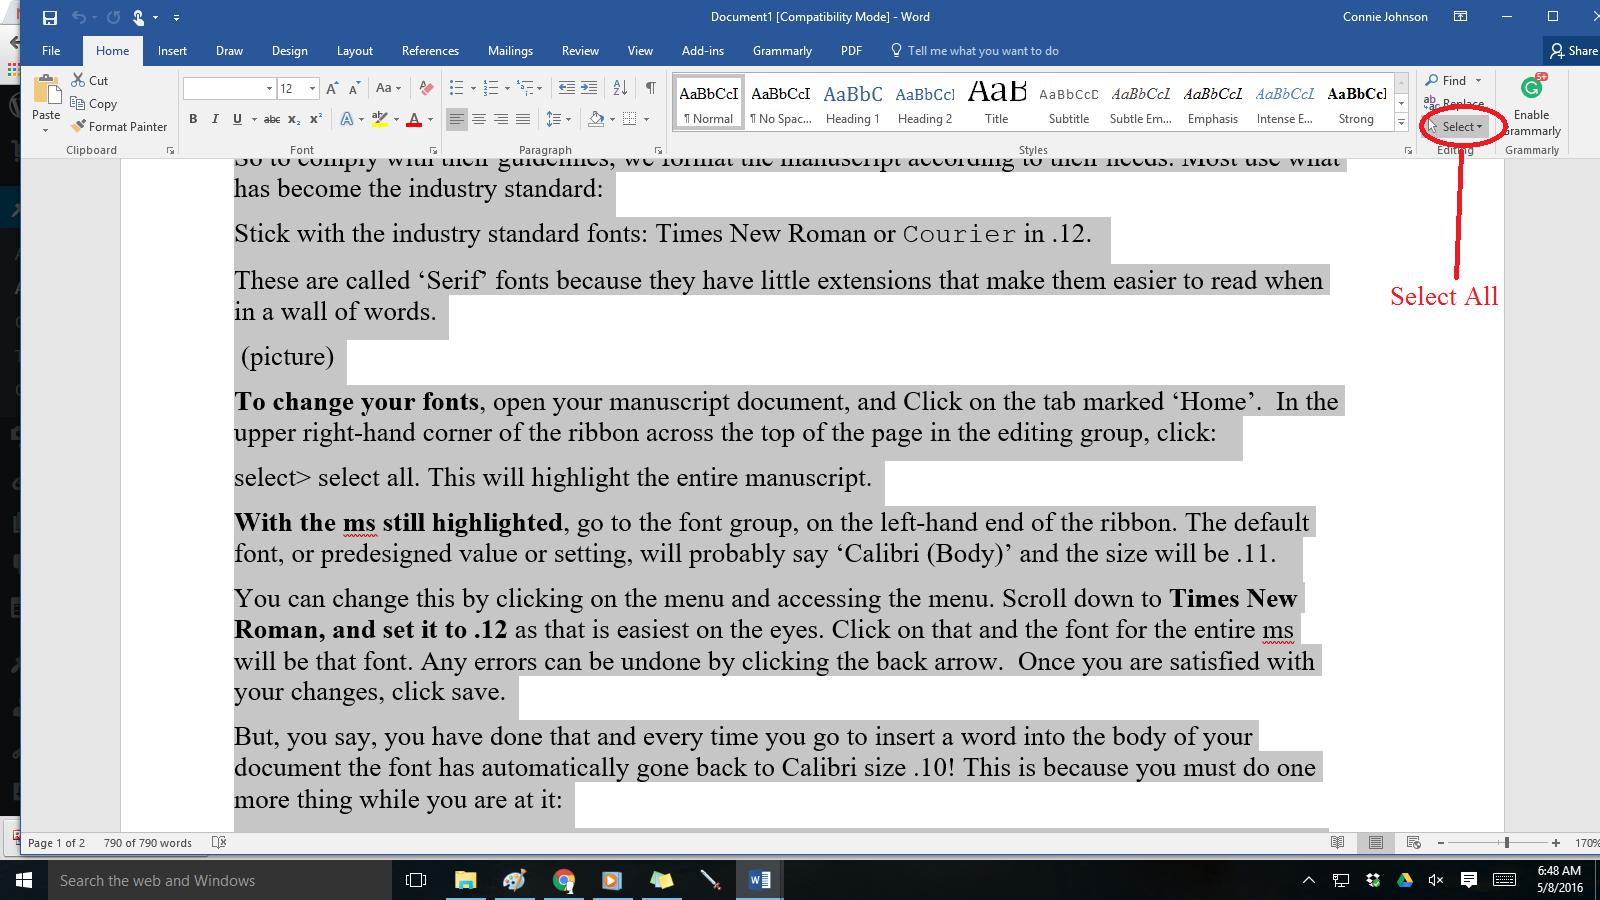Screen dimensions: 1600x900
Task: Click the Increase Indent icon
Action: (589, 88)
